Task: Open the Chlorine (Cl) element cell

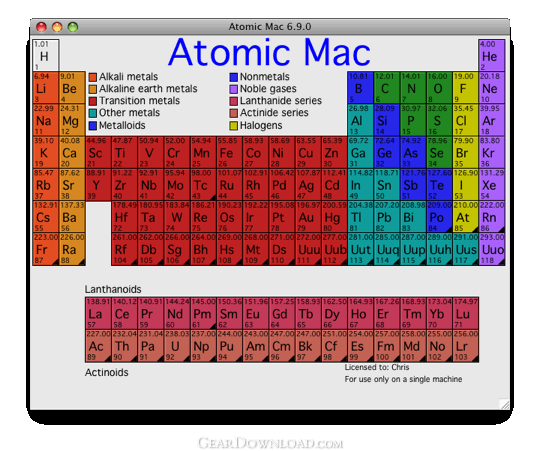Action: coord(465,120)
